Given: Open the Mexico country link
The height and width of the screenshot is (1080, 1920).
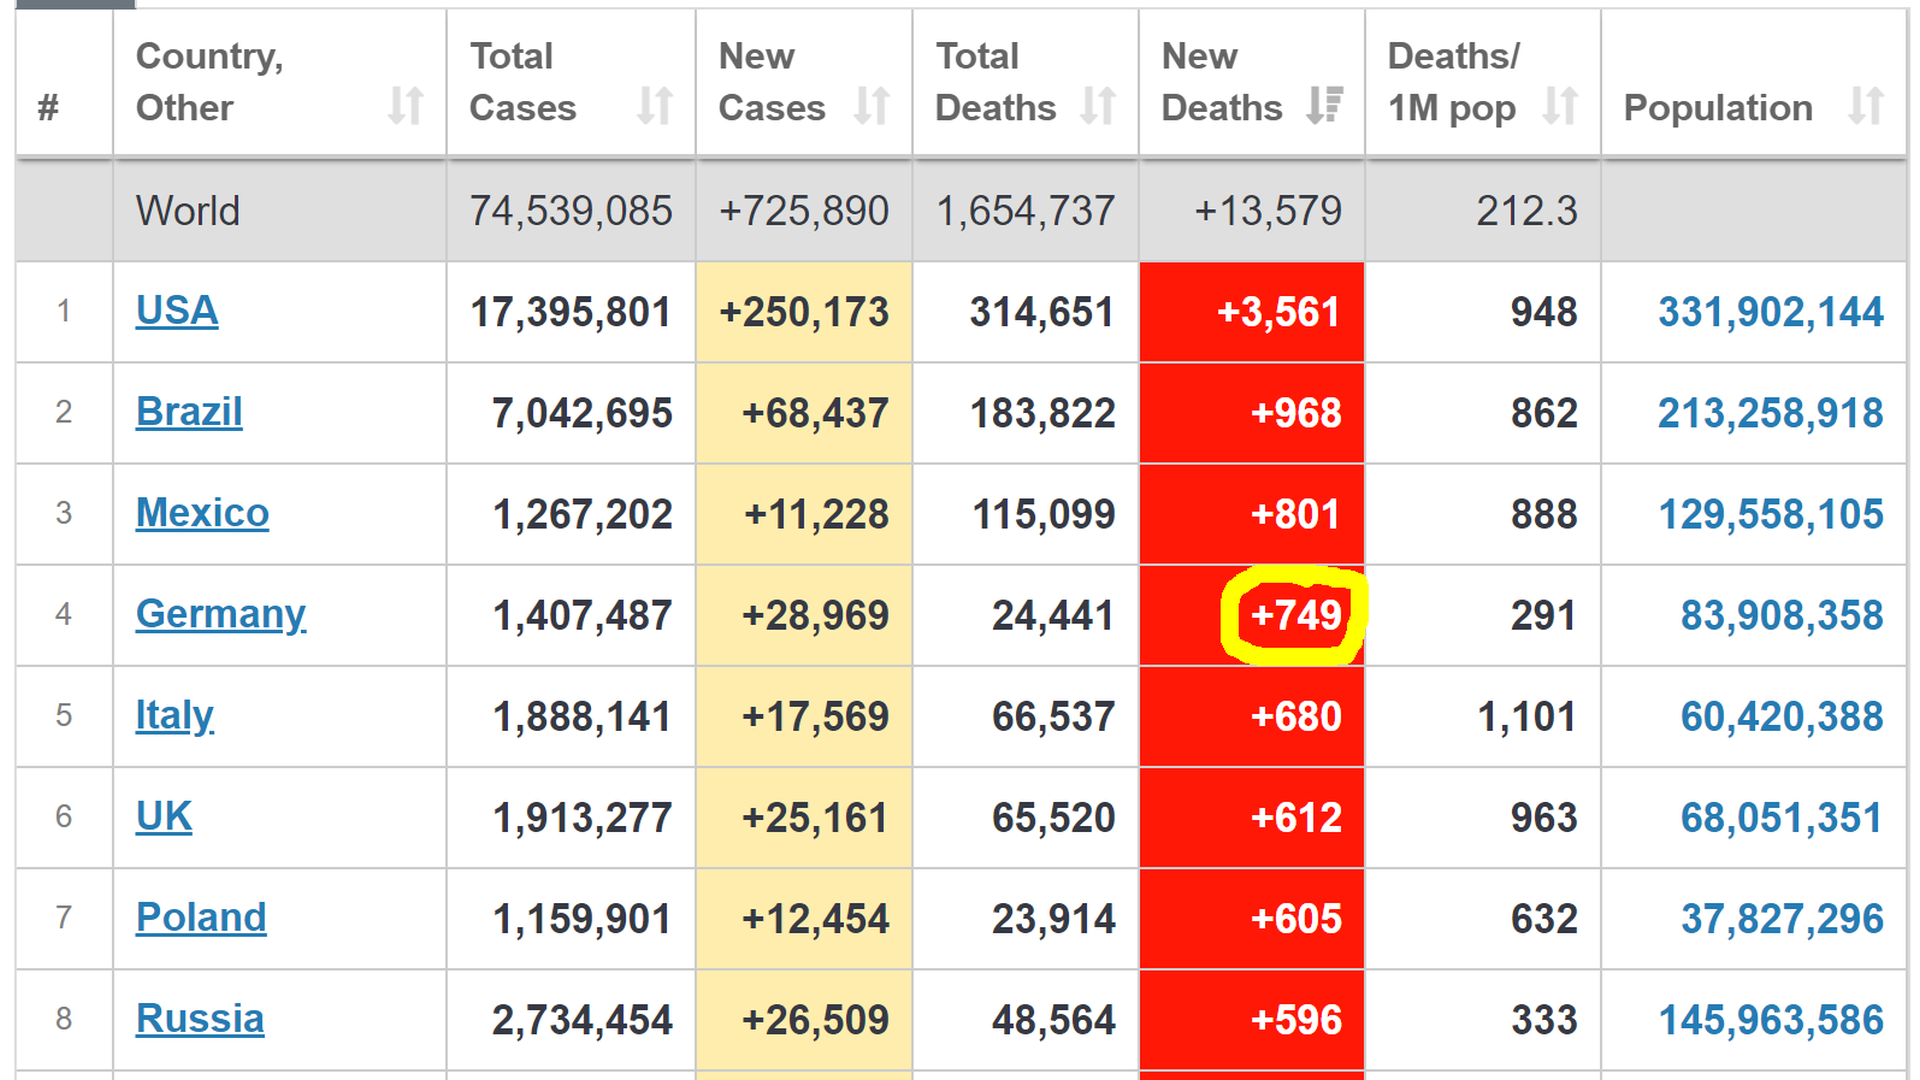Looking at the screenshot, I should coord(202,513).
